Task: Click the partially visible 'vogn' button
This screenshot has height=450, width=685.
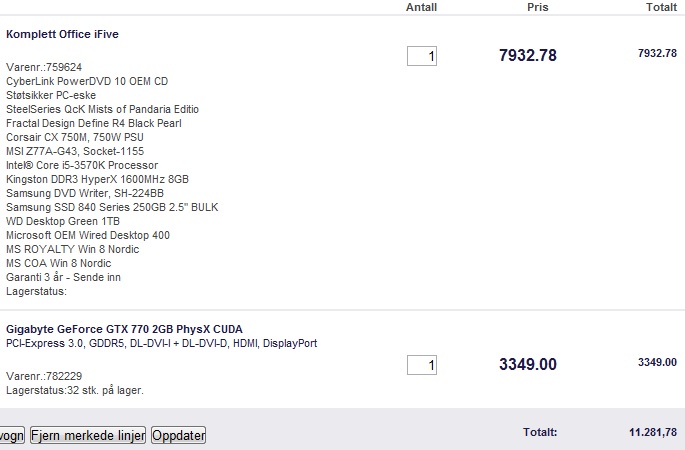Action: (x=12, y=436)
